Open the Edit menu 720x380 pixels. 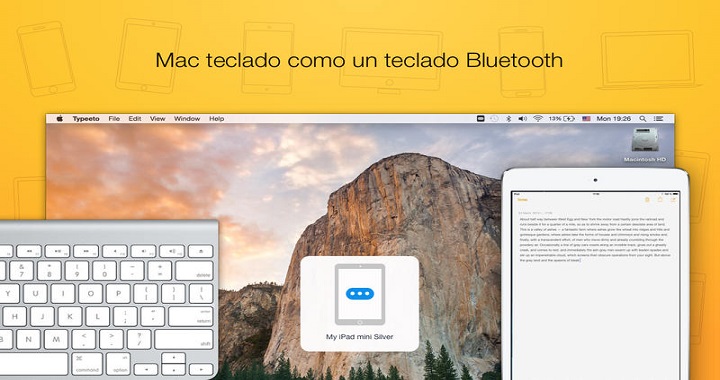click(x=135, y=118)
